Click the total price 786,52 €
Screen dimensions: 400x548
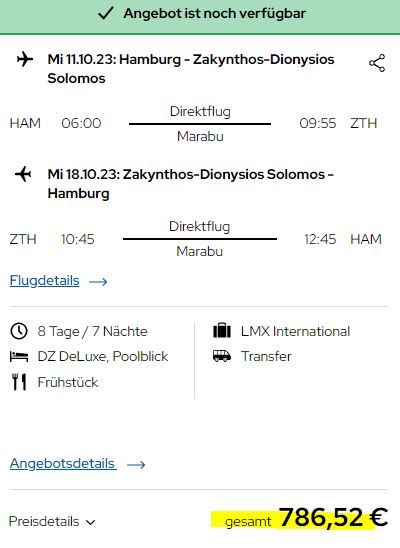coord(334,517)
